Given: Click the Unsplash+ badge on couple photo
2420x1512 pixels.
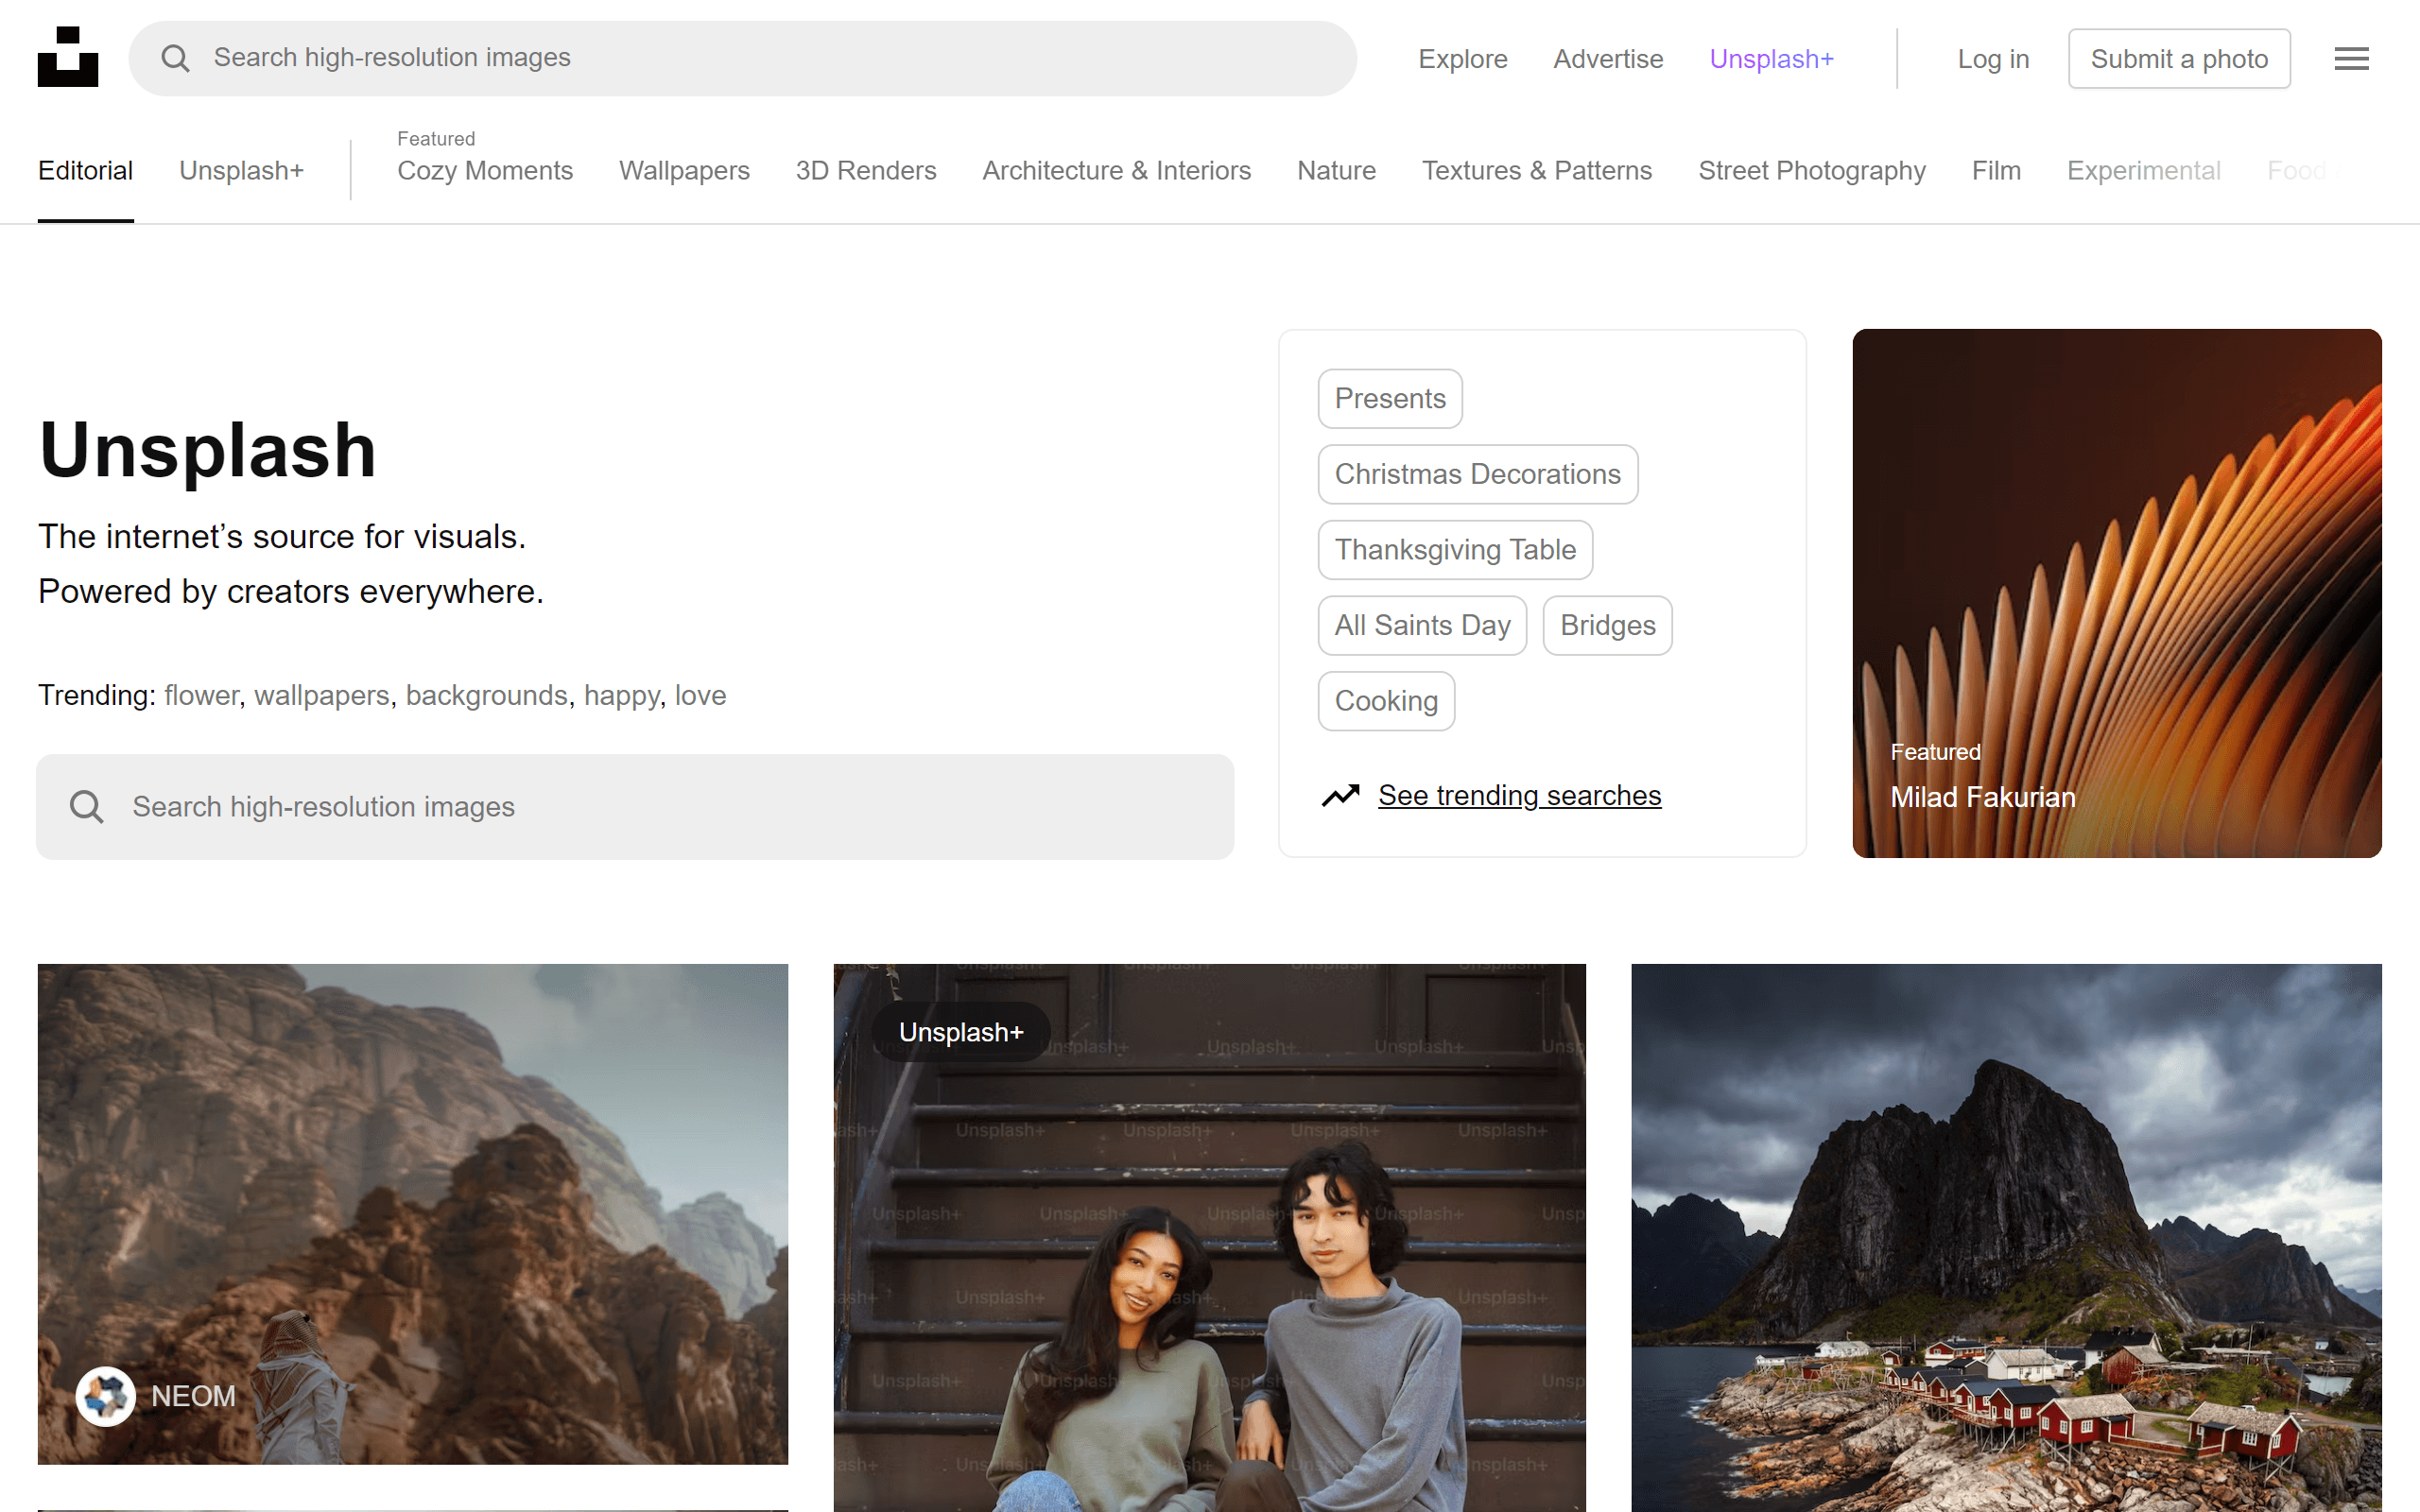Looking at the screenshot, I should (960, 1031).
